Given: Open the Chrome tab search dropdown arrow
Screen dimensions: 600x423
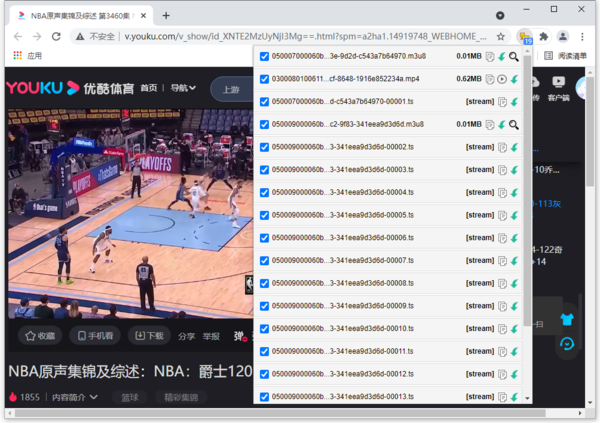Looking at the screenshot, I should (x=500, y=15).
